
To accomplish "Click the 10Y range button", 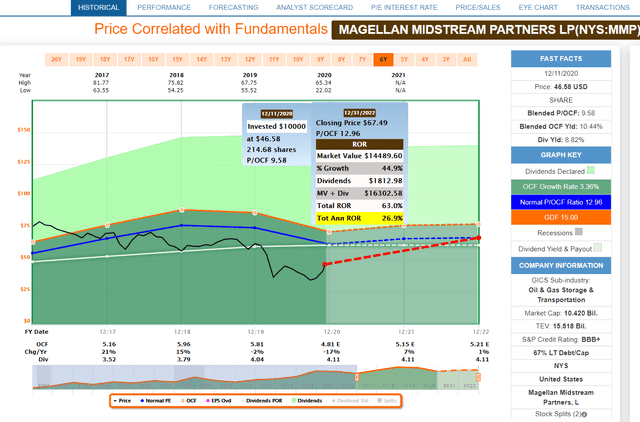I will pyautogui.click(x=298, y=60).
